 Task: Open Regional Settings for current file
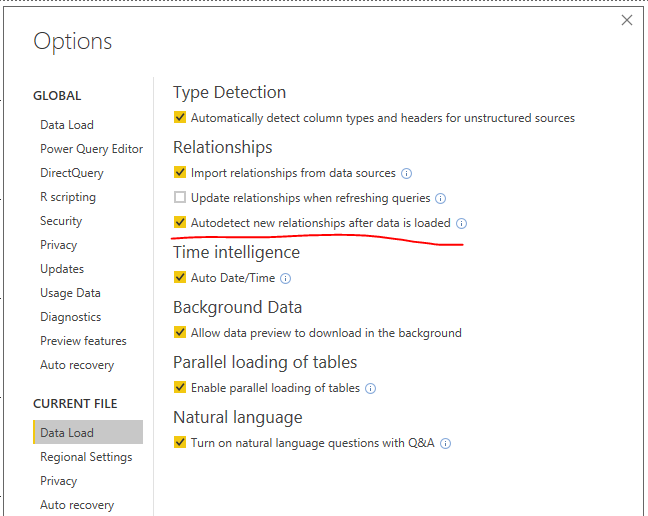tap(86, 457)
